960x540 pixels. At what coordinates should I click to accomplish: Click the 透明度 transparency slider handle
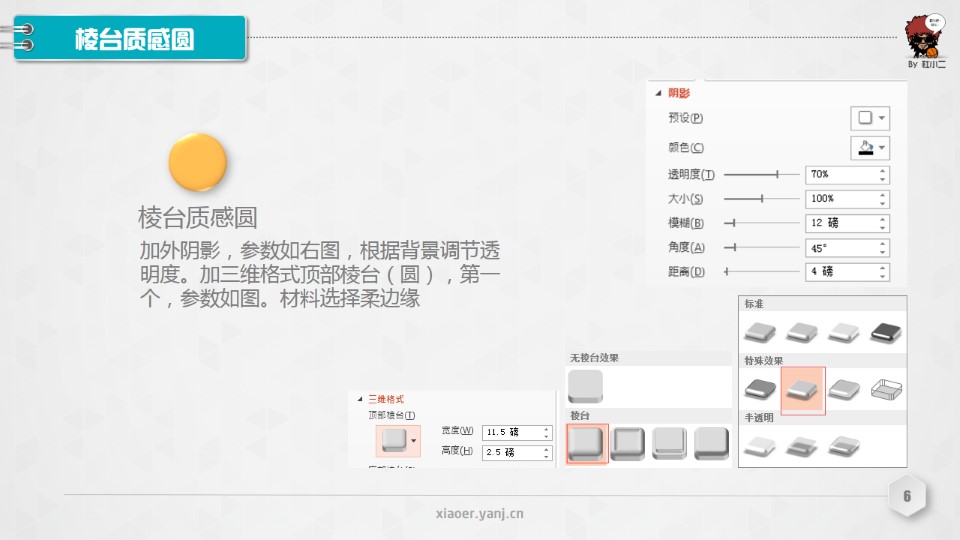(x=777, y=174)
